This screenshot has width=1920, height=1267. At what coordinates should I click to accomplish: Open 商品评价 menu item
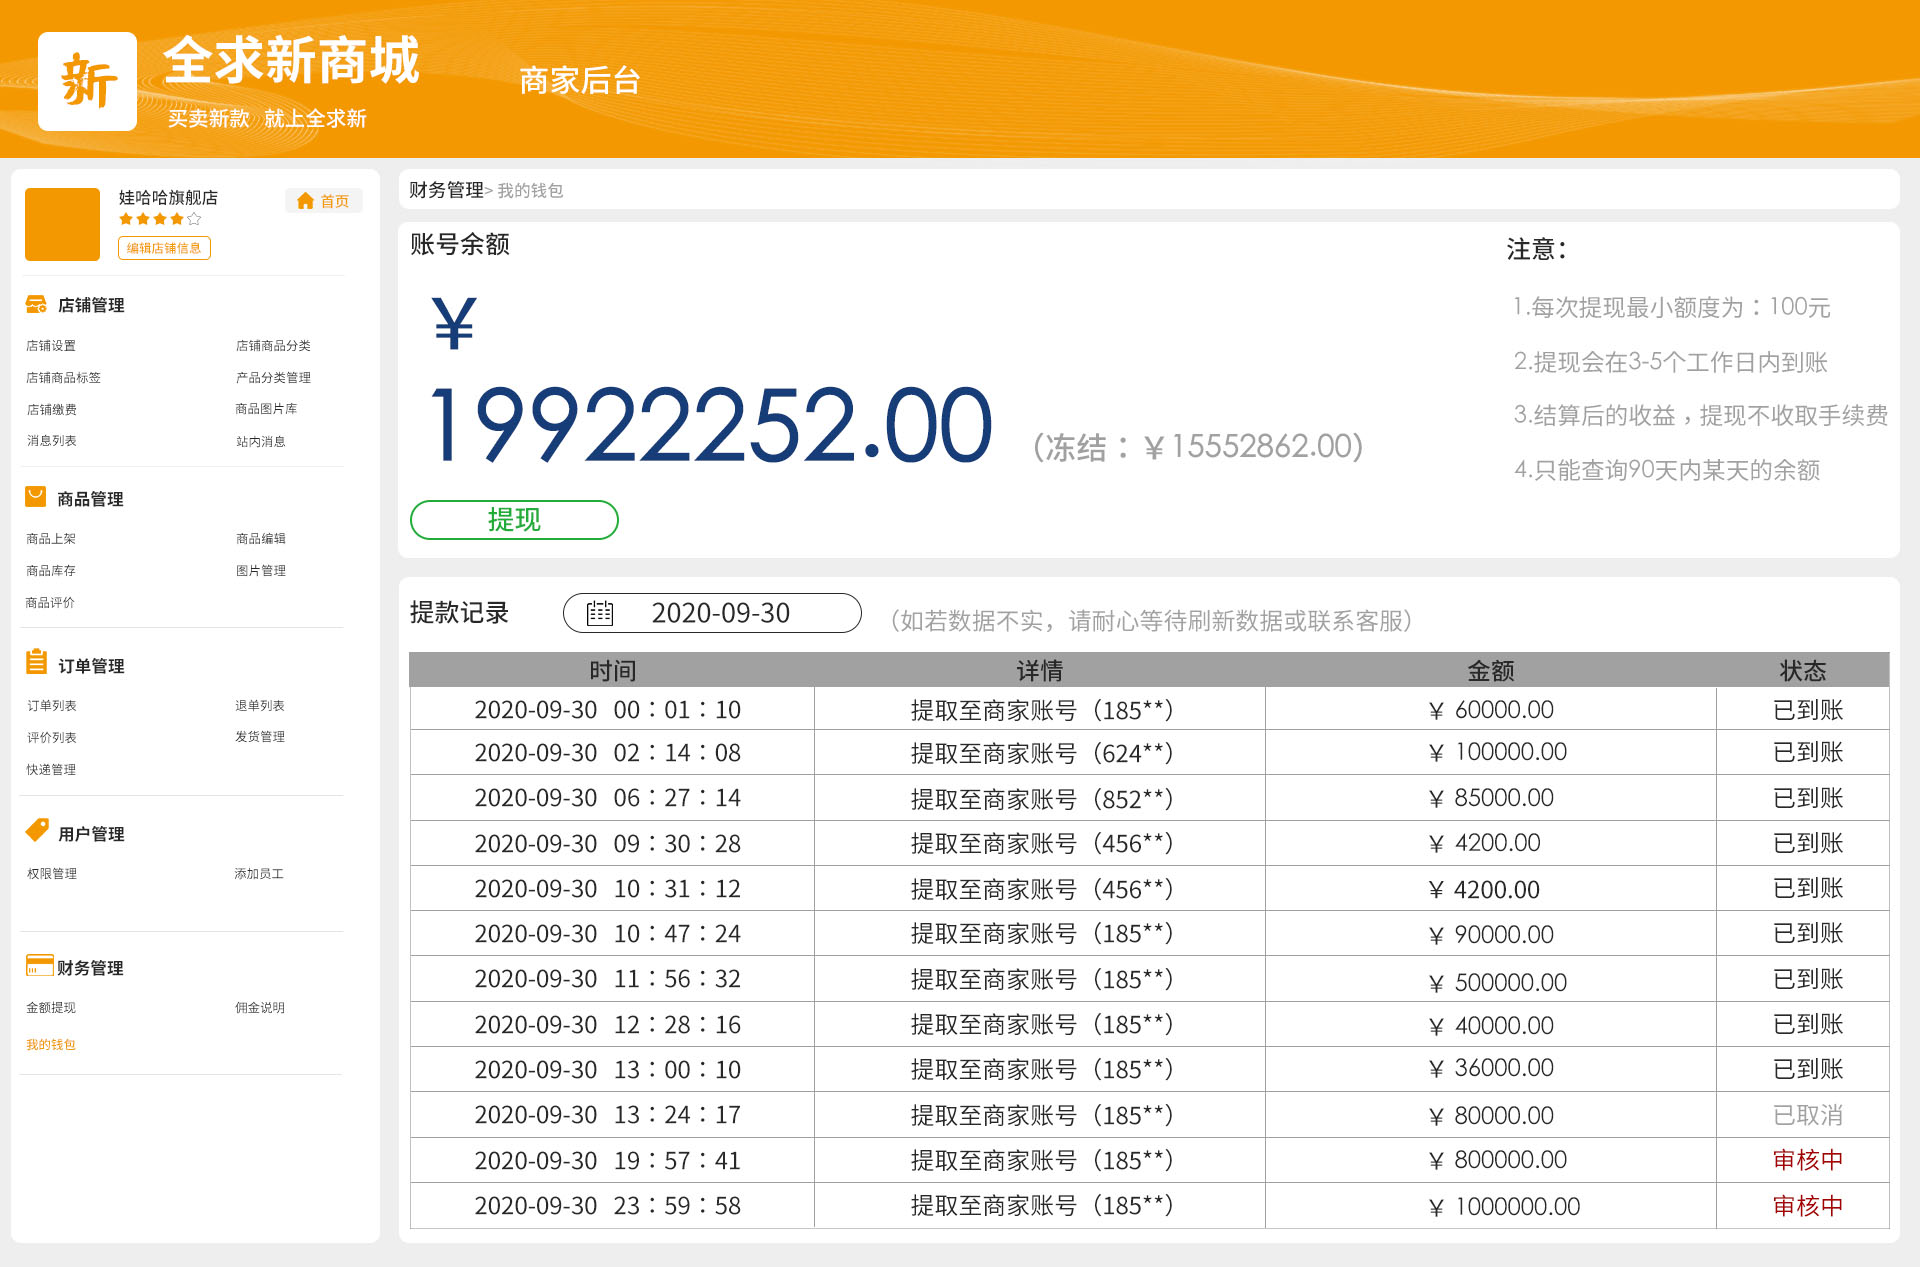(x=50, y=603)
